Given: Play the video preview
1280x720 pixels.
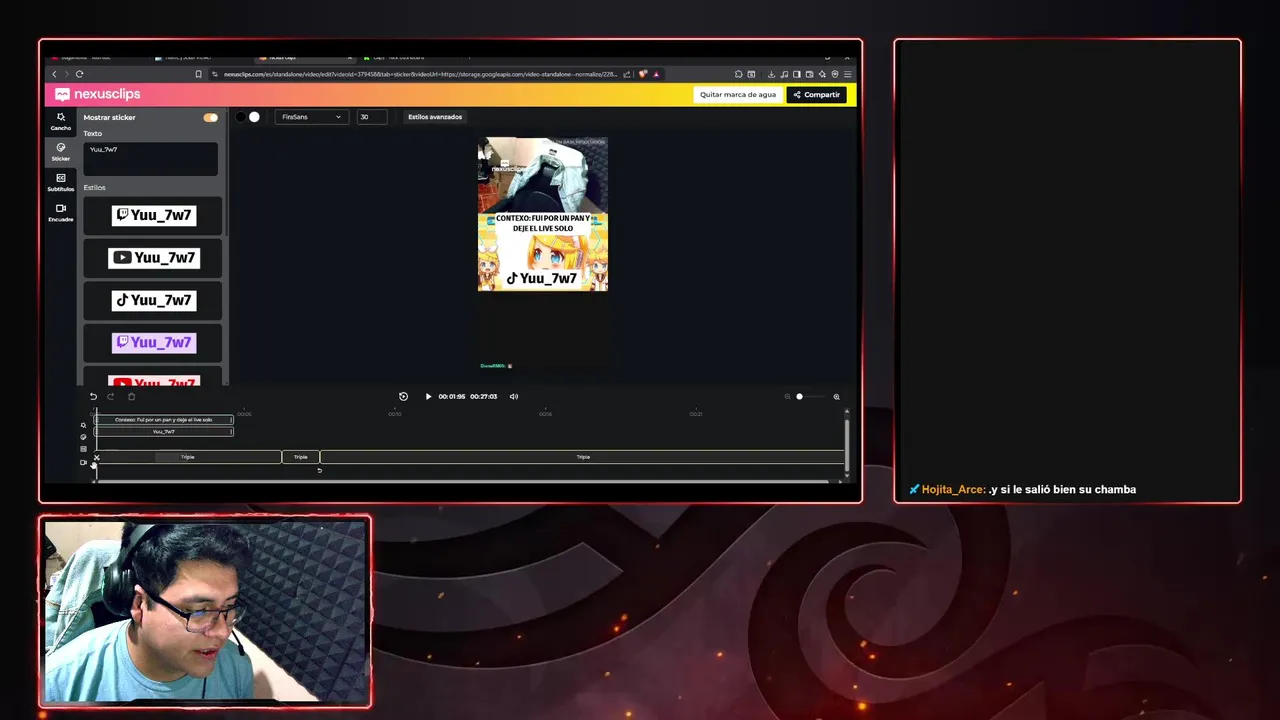Looking at the screenshot, I should 428,397.
